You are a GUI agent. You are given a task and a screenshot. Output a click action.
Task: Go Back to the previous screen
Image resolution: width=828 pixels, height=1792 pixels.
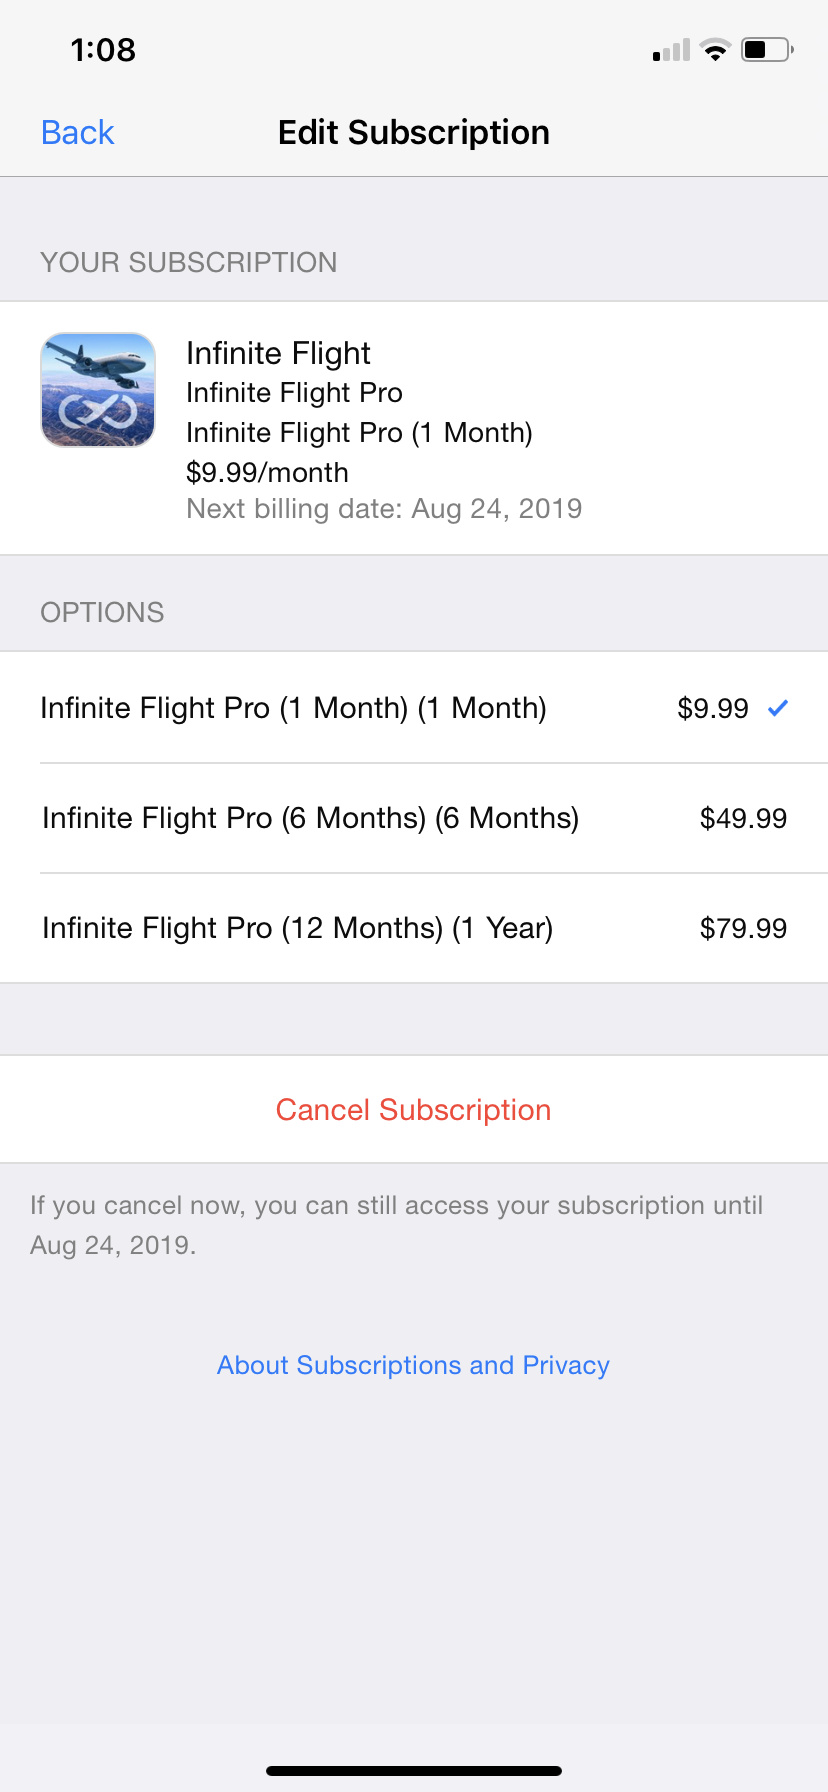pos(78,132)
